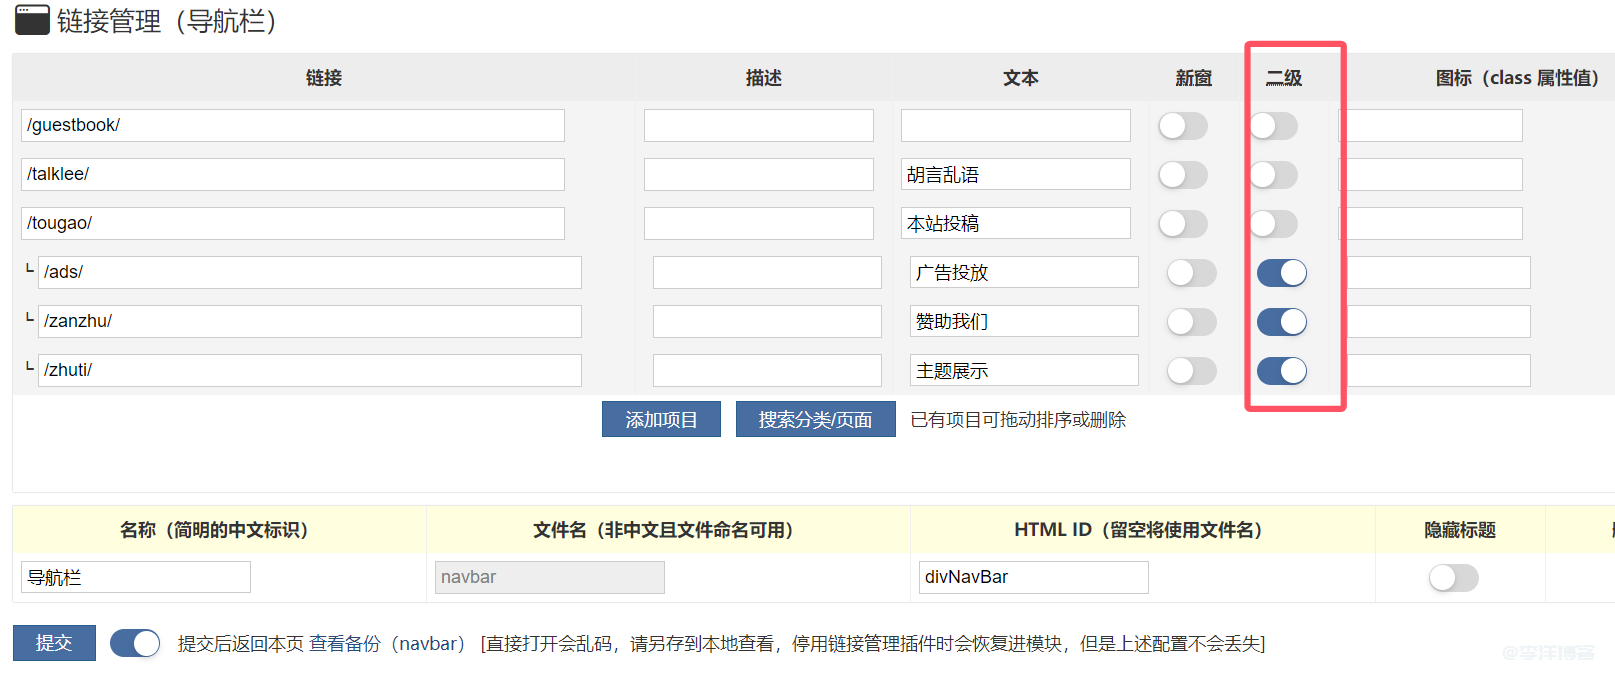Enable the 隐藏标题 toggle
Viewport: 1615px width, 680px height.
point(1453,578)
